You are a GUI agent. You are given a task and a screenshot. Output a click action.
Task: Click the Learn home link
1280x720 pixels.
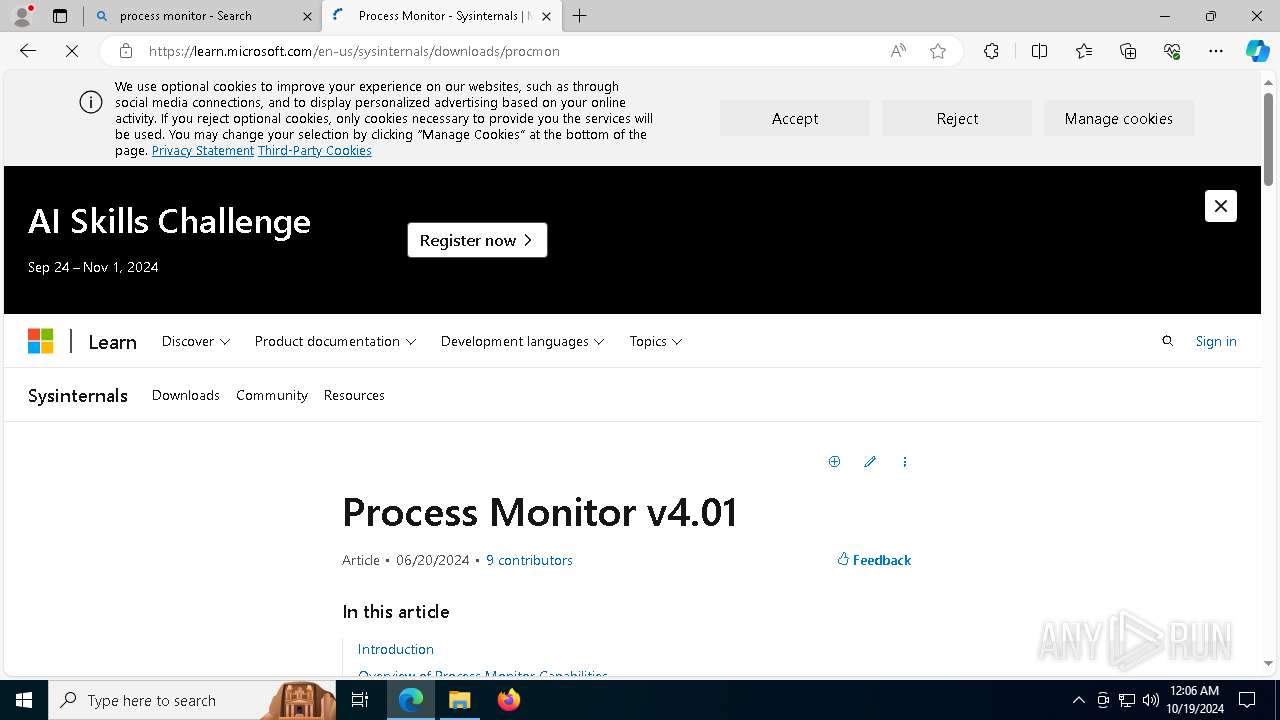click(x=112, y=342)
